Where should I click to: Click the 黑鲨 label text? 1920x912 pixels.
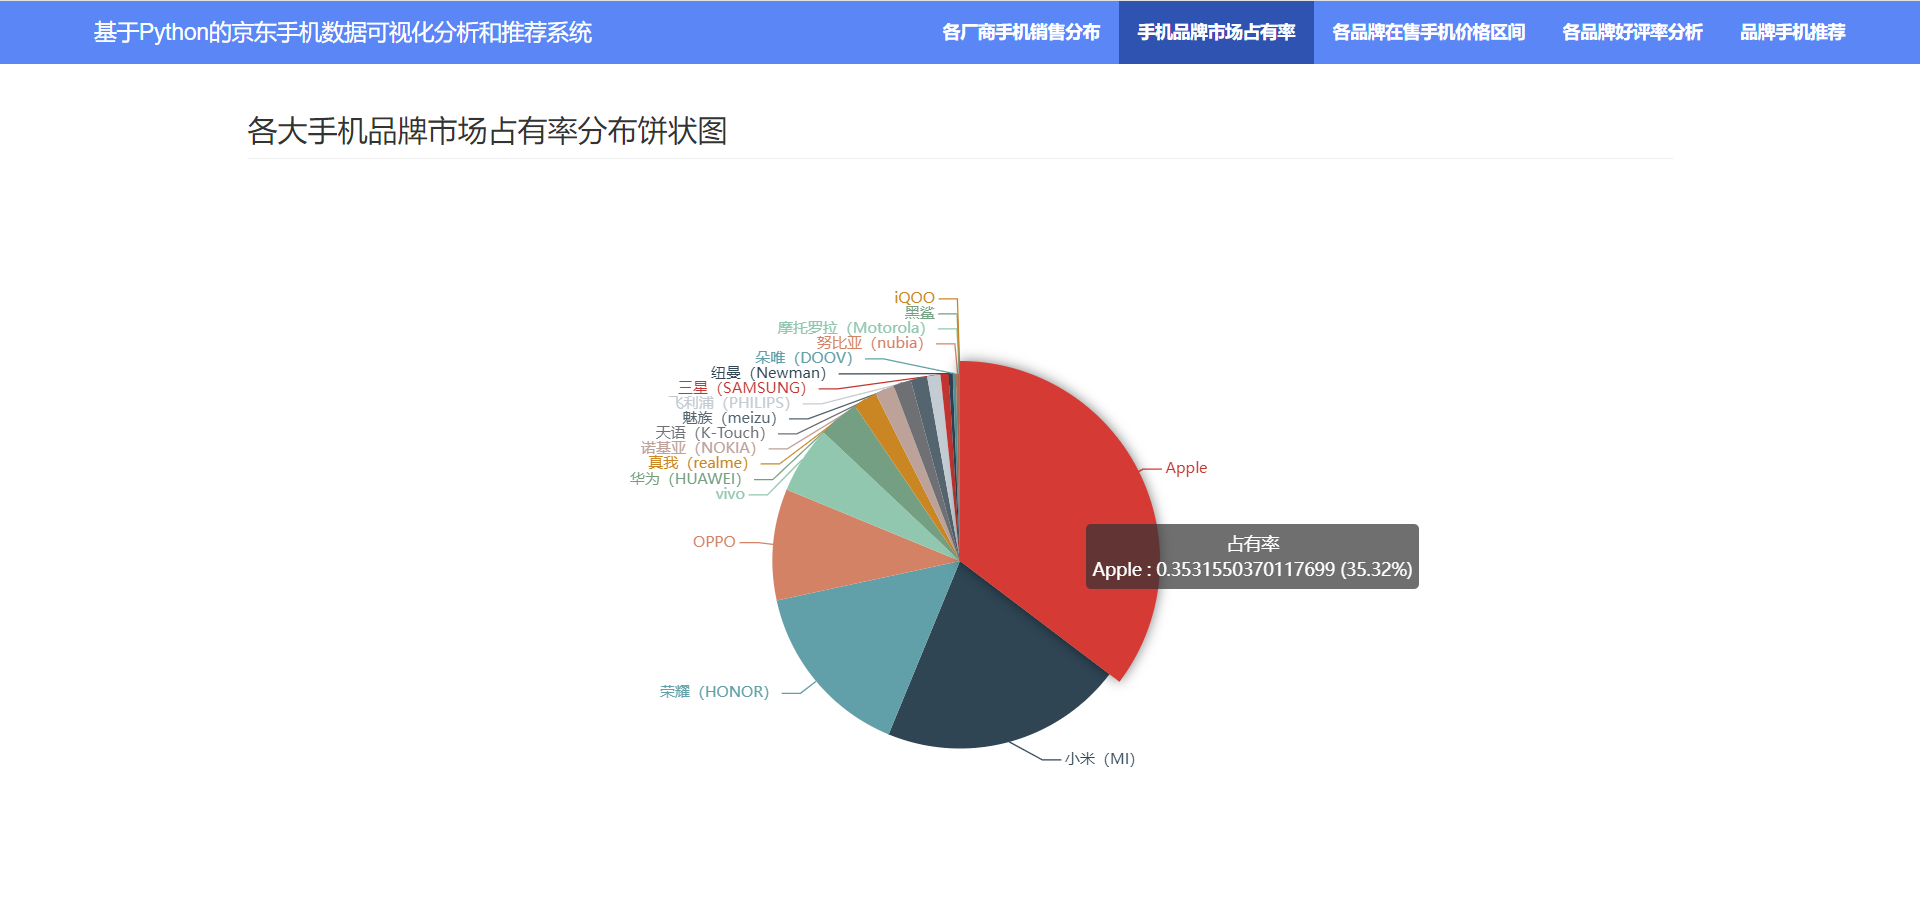click(920, 313)
